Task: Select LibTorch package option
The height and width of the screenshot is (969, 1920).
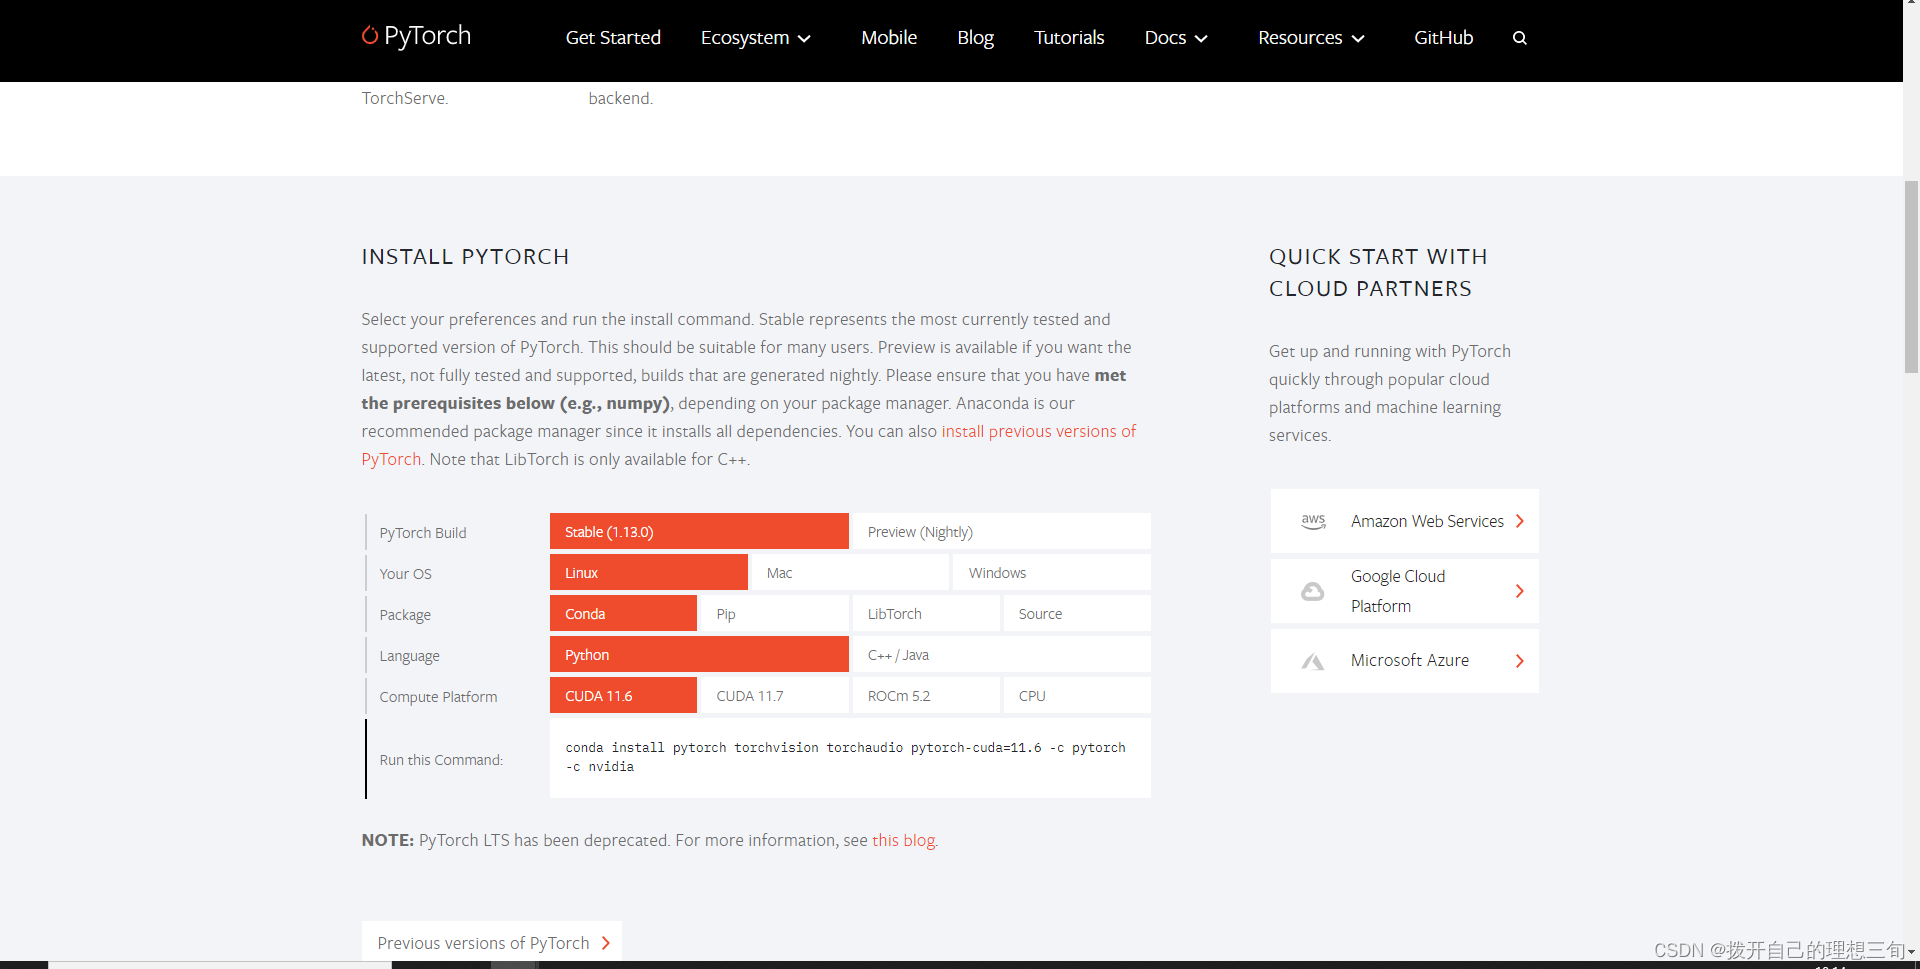Action: [926, 614]
